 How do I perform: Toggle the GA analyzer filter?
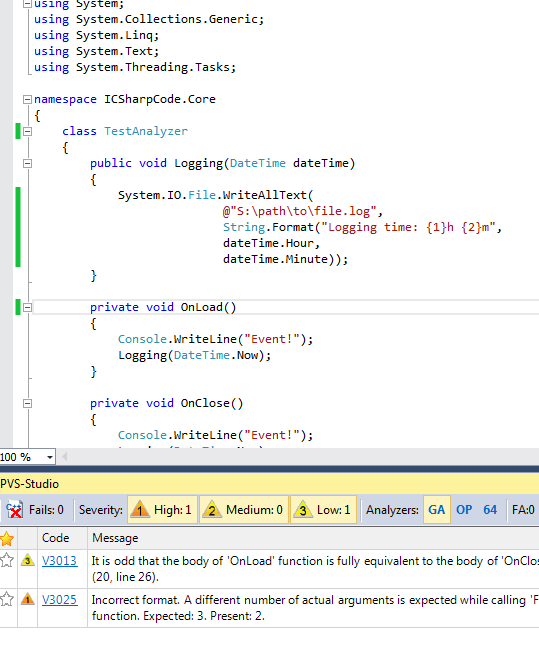437,510
